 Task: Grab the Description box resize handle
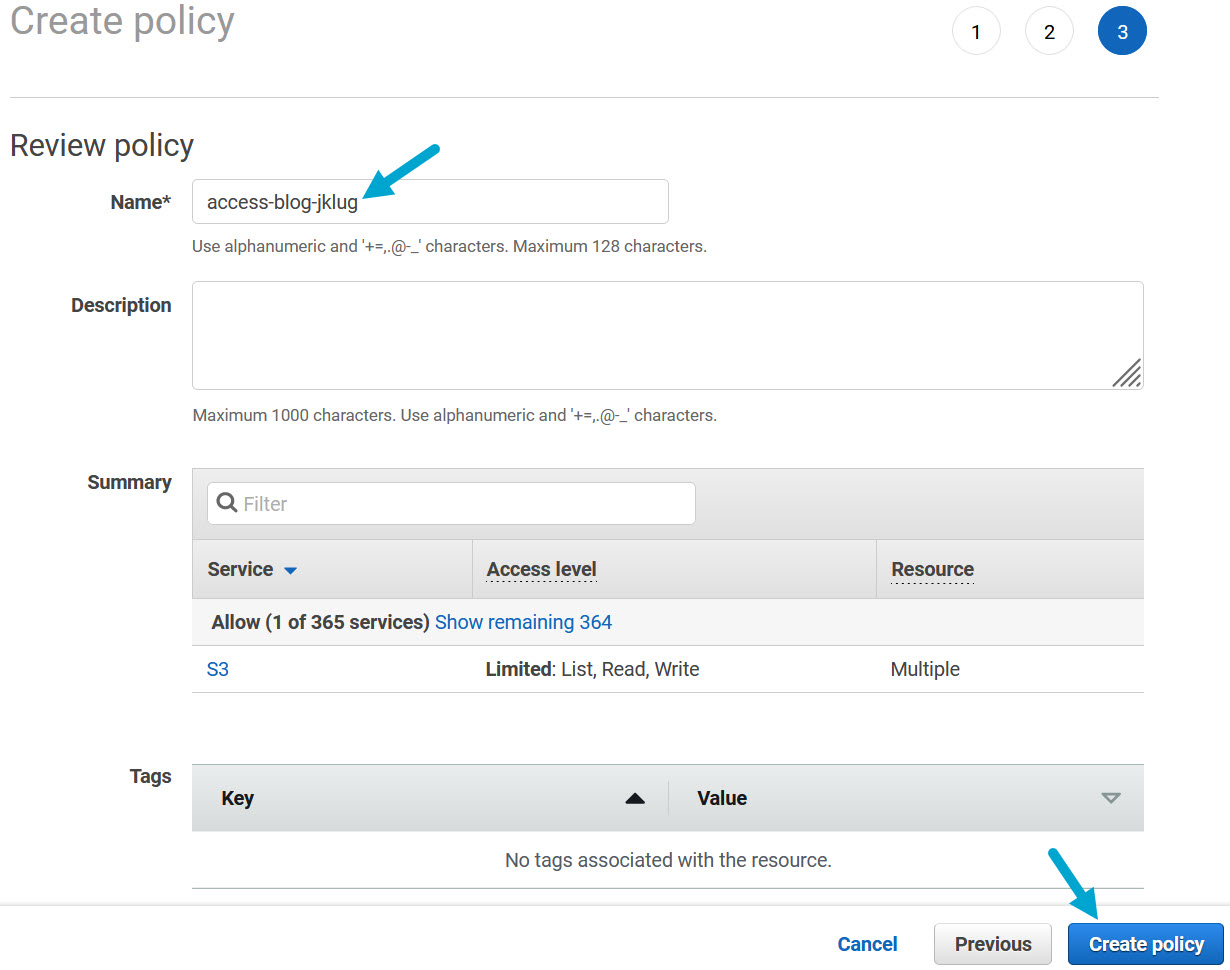point(1127,373)
